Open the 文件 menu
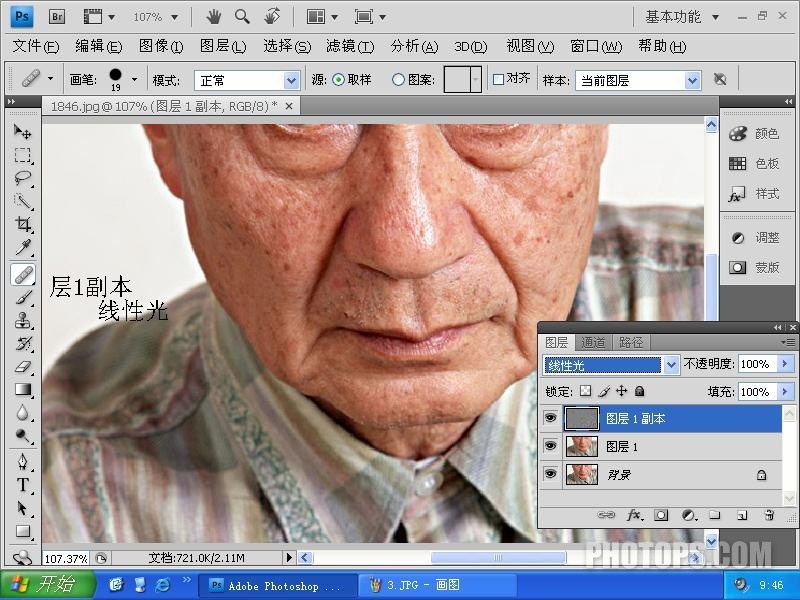The image size is (800, 600). 35,46
